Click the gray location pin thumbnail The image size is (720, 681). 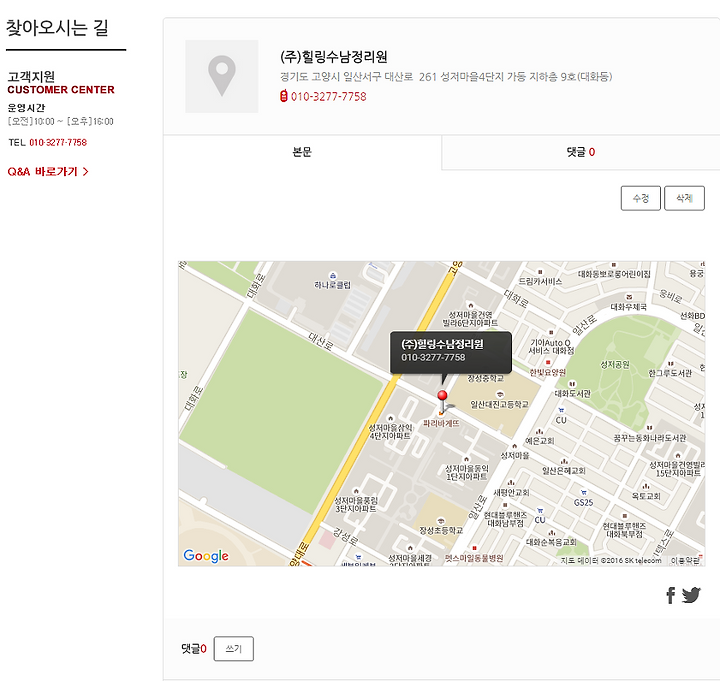pos(221,76)
